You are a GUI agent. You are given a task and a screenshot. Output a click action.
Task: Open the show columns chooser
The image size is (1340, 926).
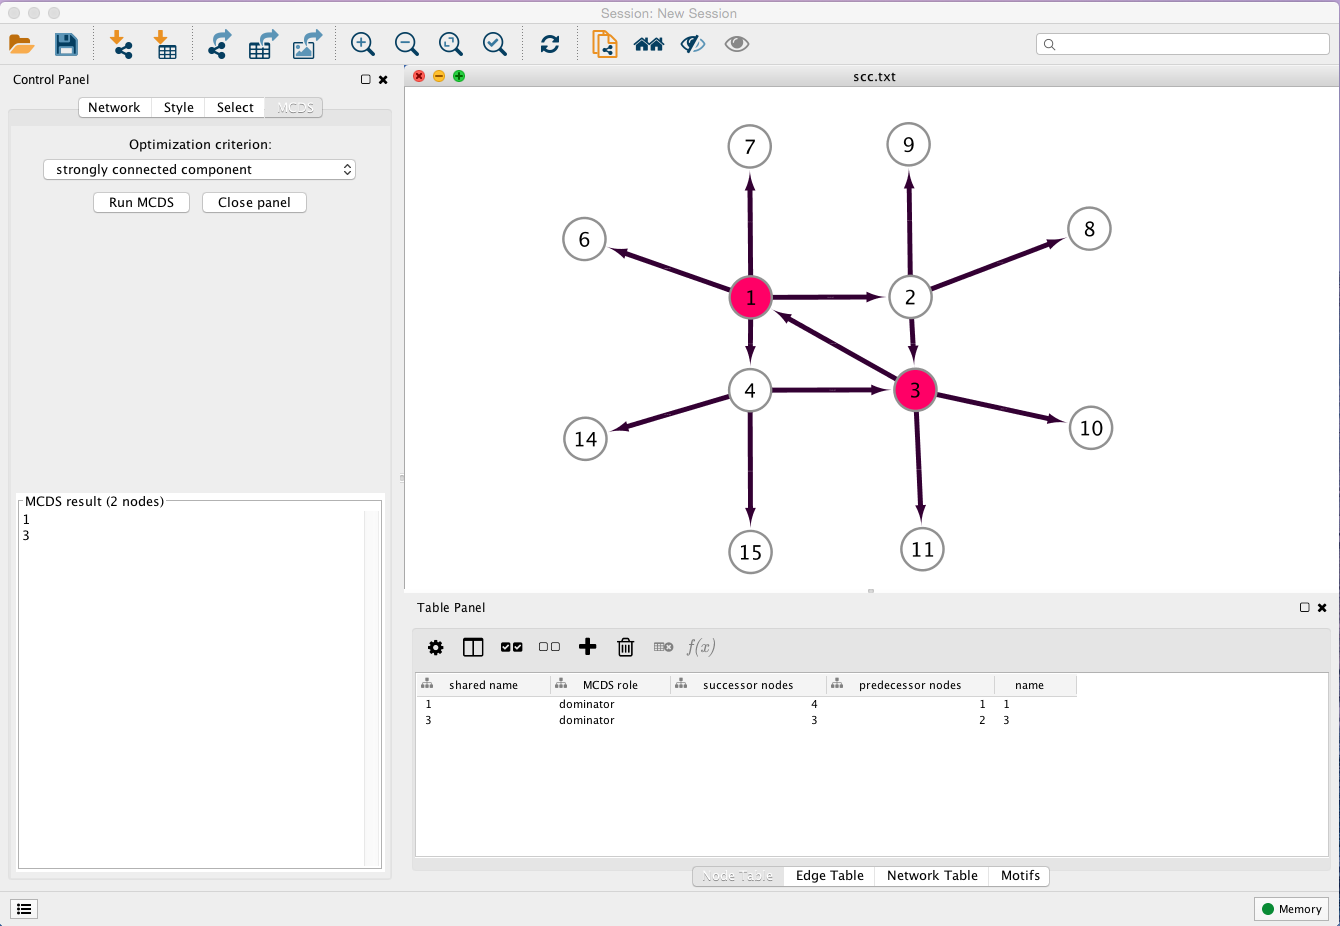pyautogui.click(x=473, y=647)
